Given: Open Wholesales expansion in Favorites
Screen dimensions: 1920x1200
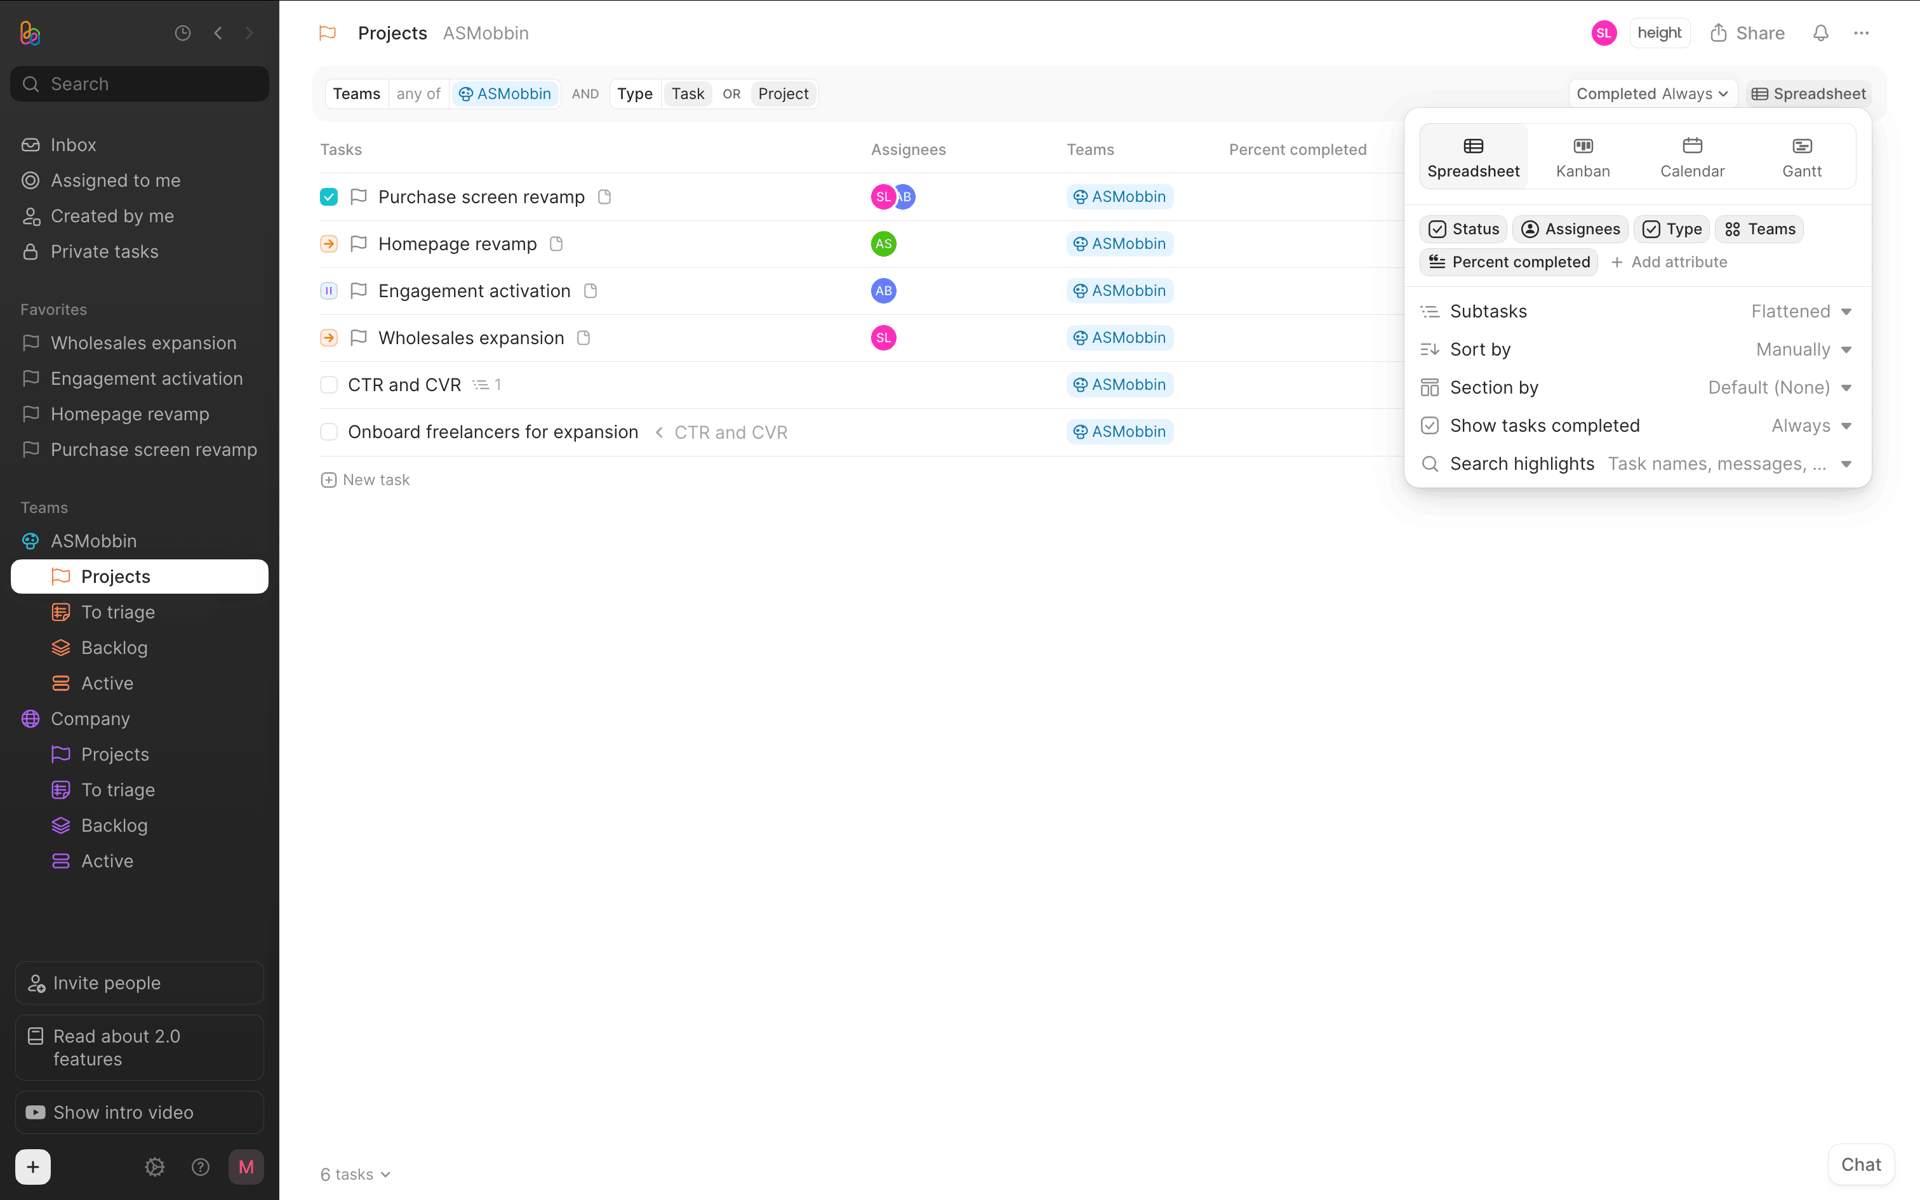Looking at the screenshot, I should [139, 343].
